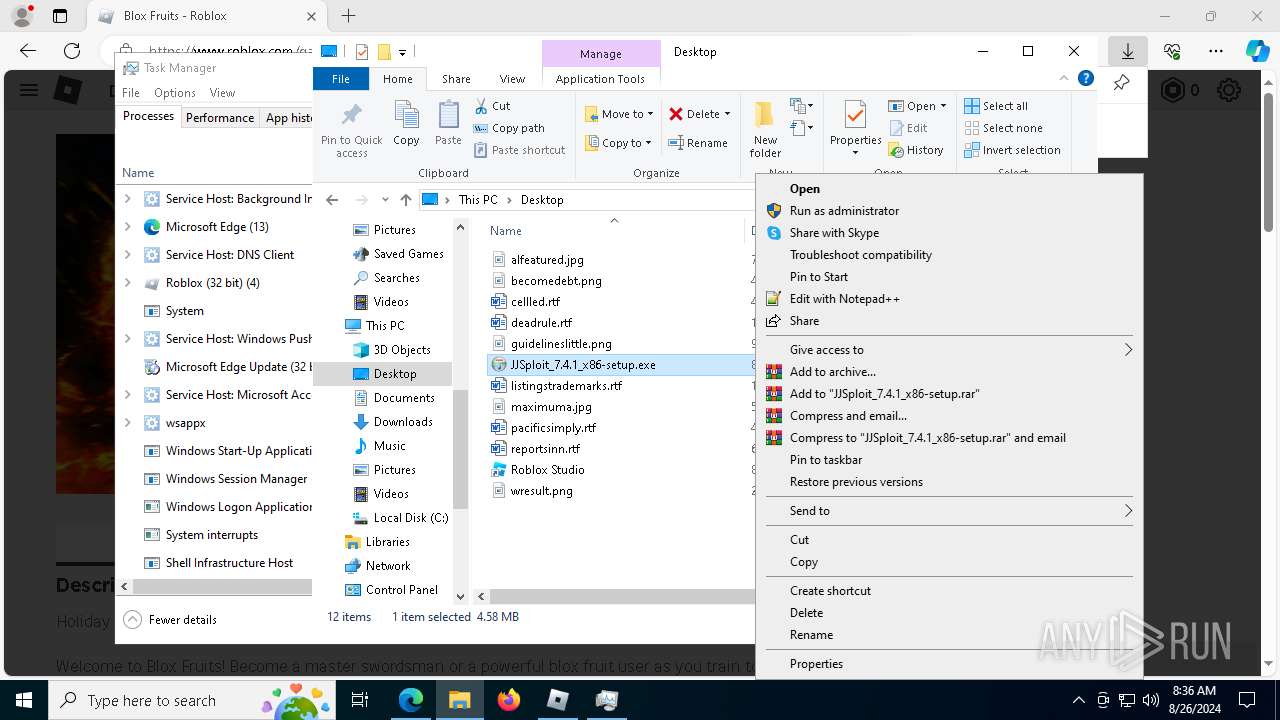This screenshot has width=1280, height=720.
Task: Choose Add to archive...
Action: point(832,372)
